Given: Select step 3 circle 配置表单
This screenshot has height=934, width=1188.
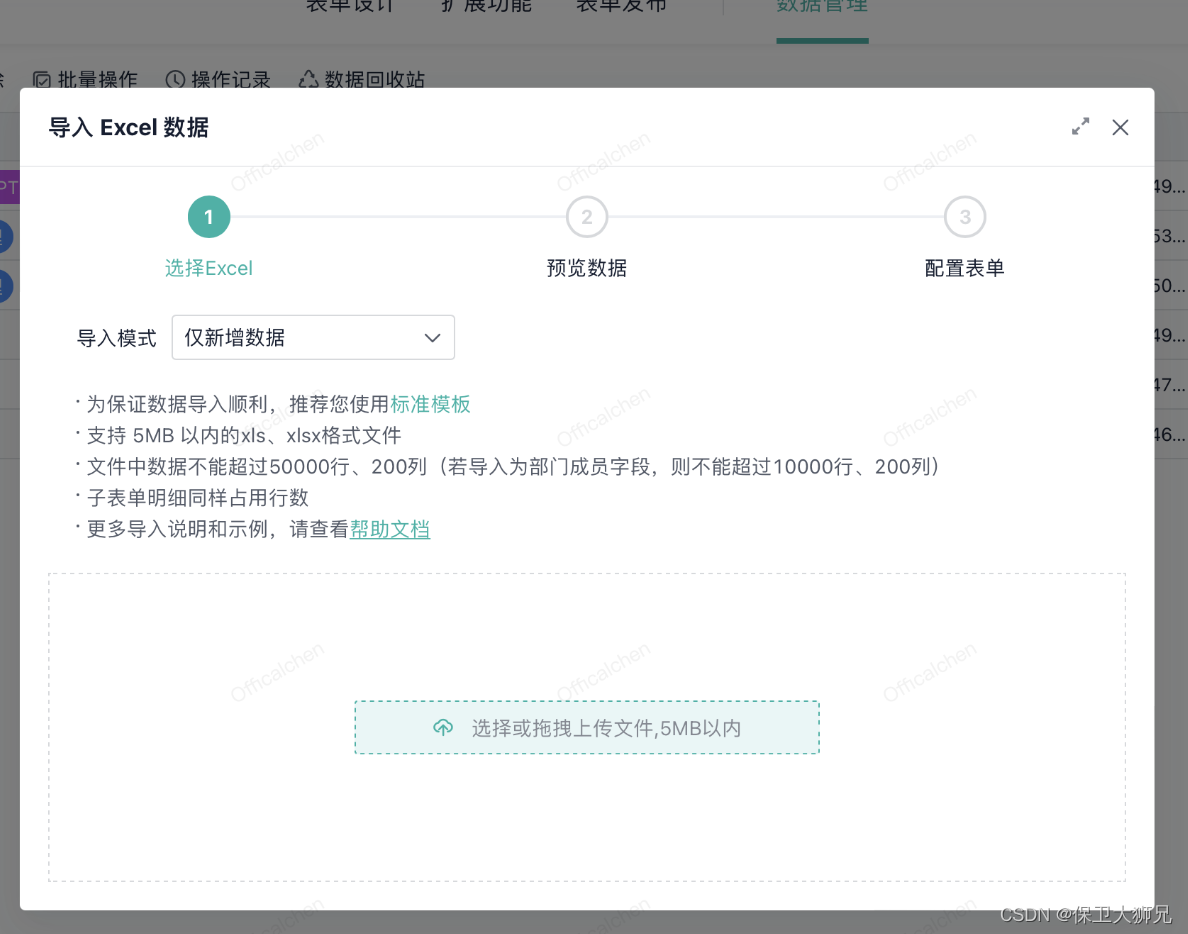Looking at the screenshot, I should click(964, 217).
